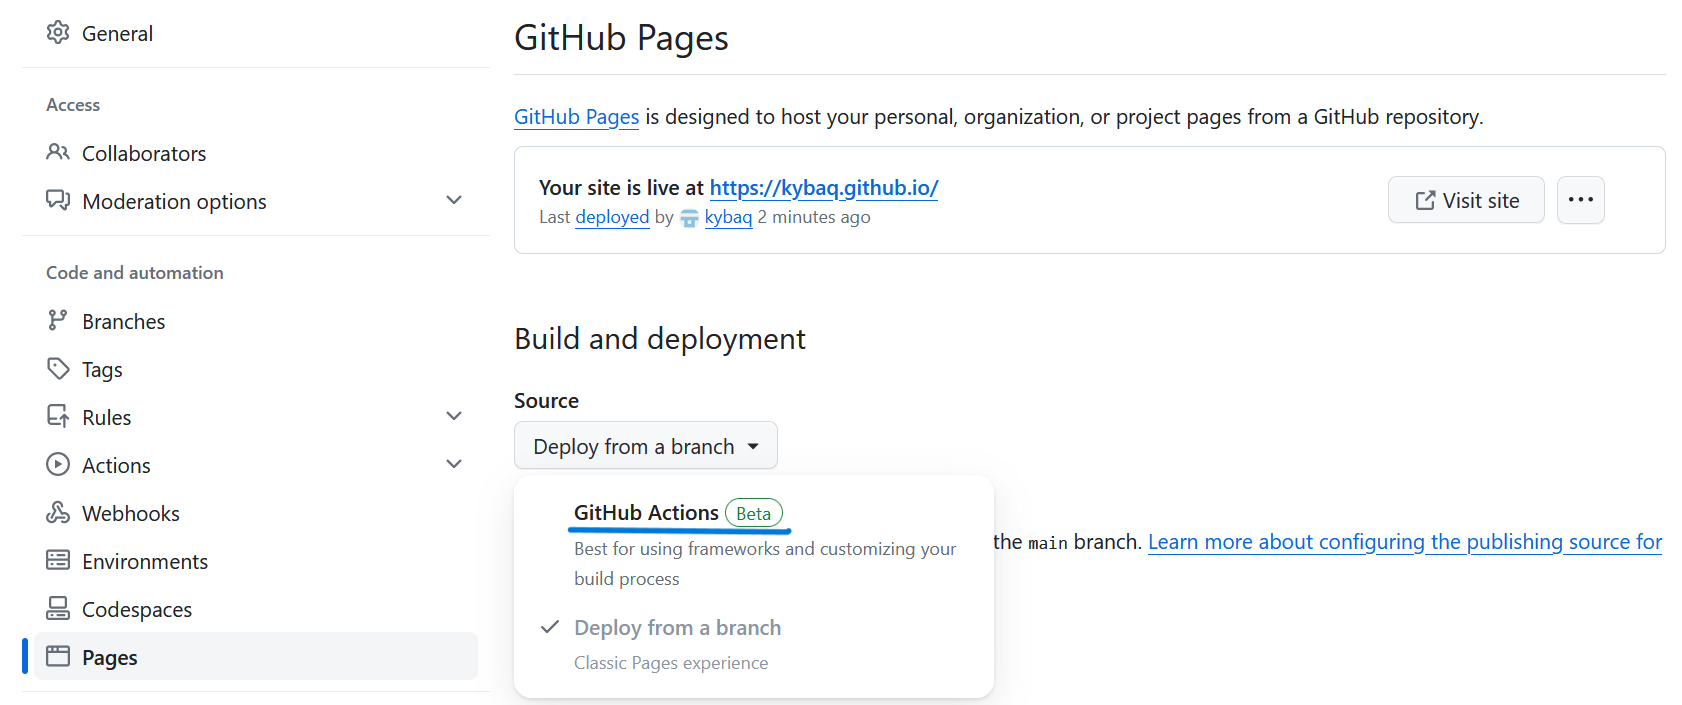Expand the Moderation options section

pos(454,201)
